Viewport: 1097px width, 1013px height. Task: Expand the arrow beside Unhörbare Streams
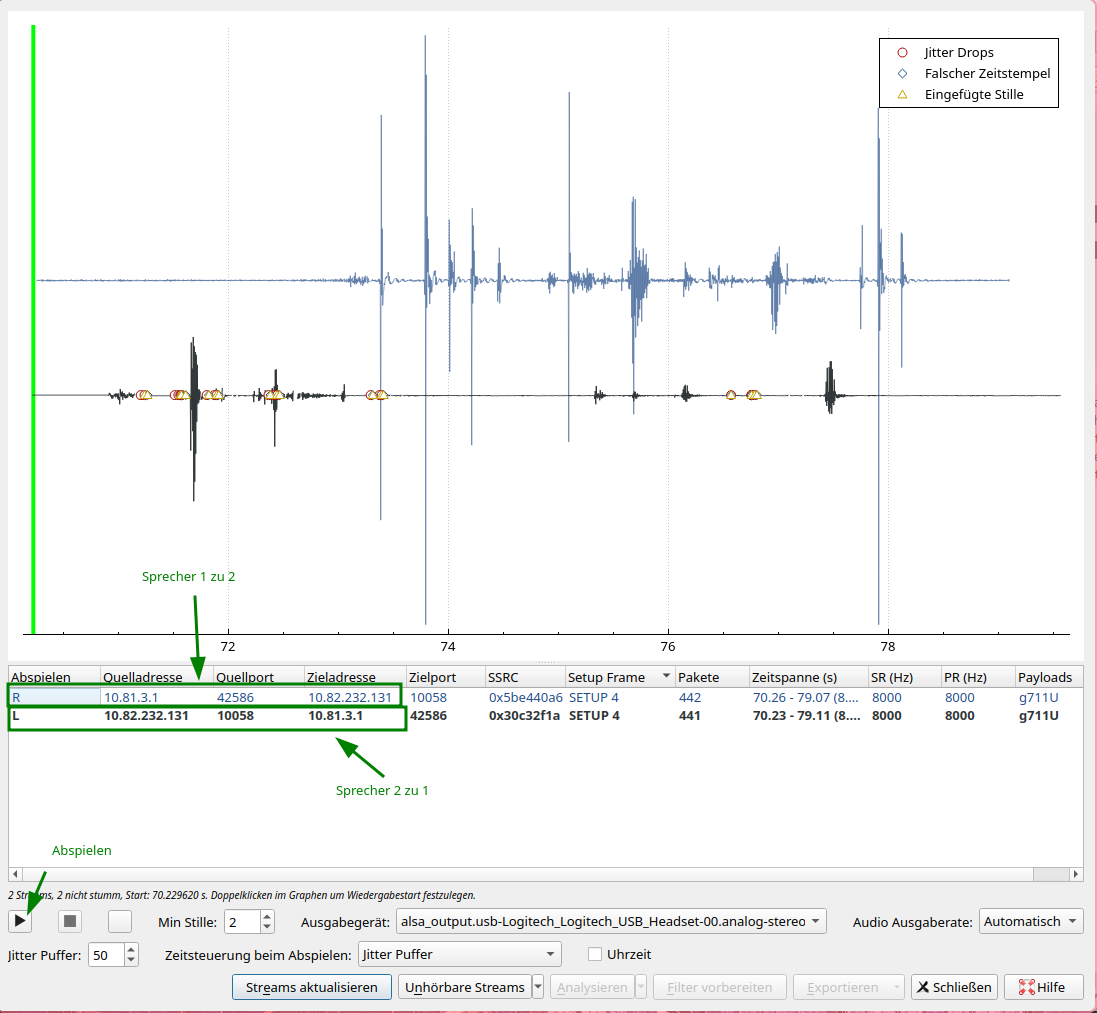[x=538, y=986]
